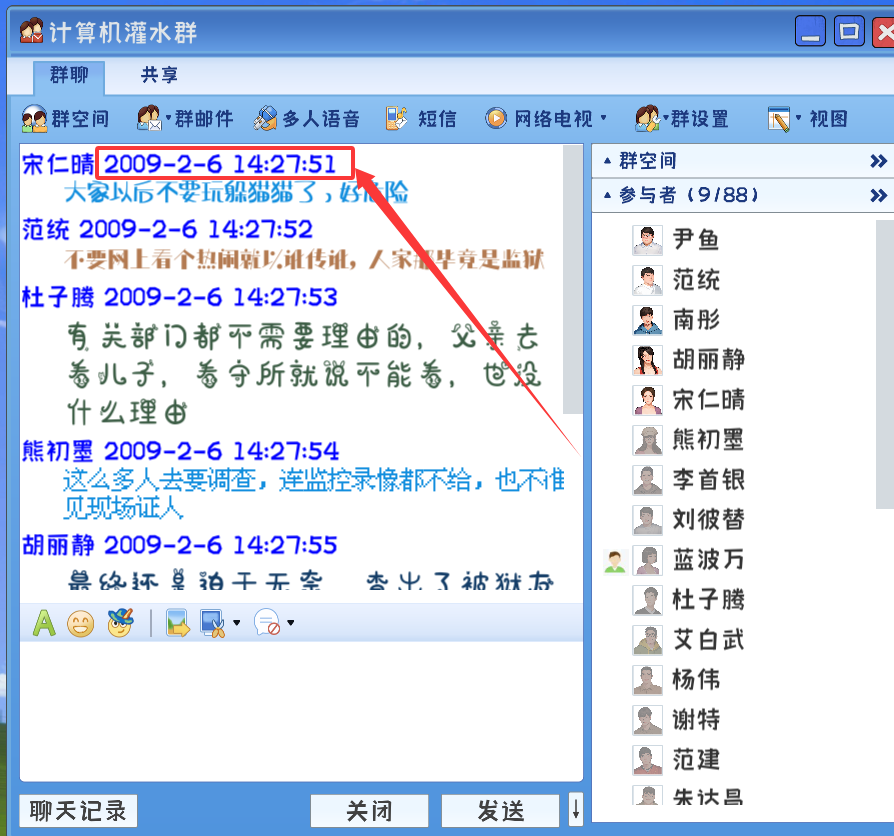Open the font settings A icon
Screen dimensions: 894x836
44,623
